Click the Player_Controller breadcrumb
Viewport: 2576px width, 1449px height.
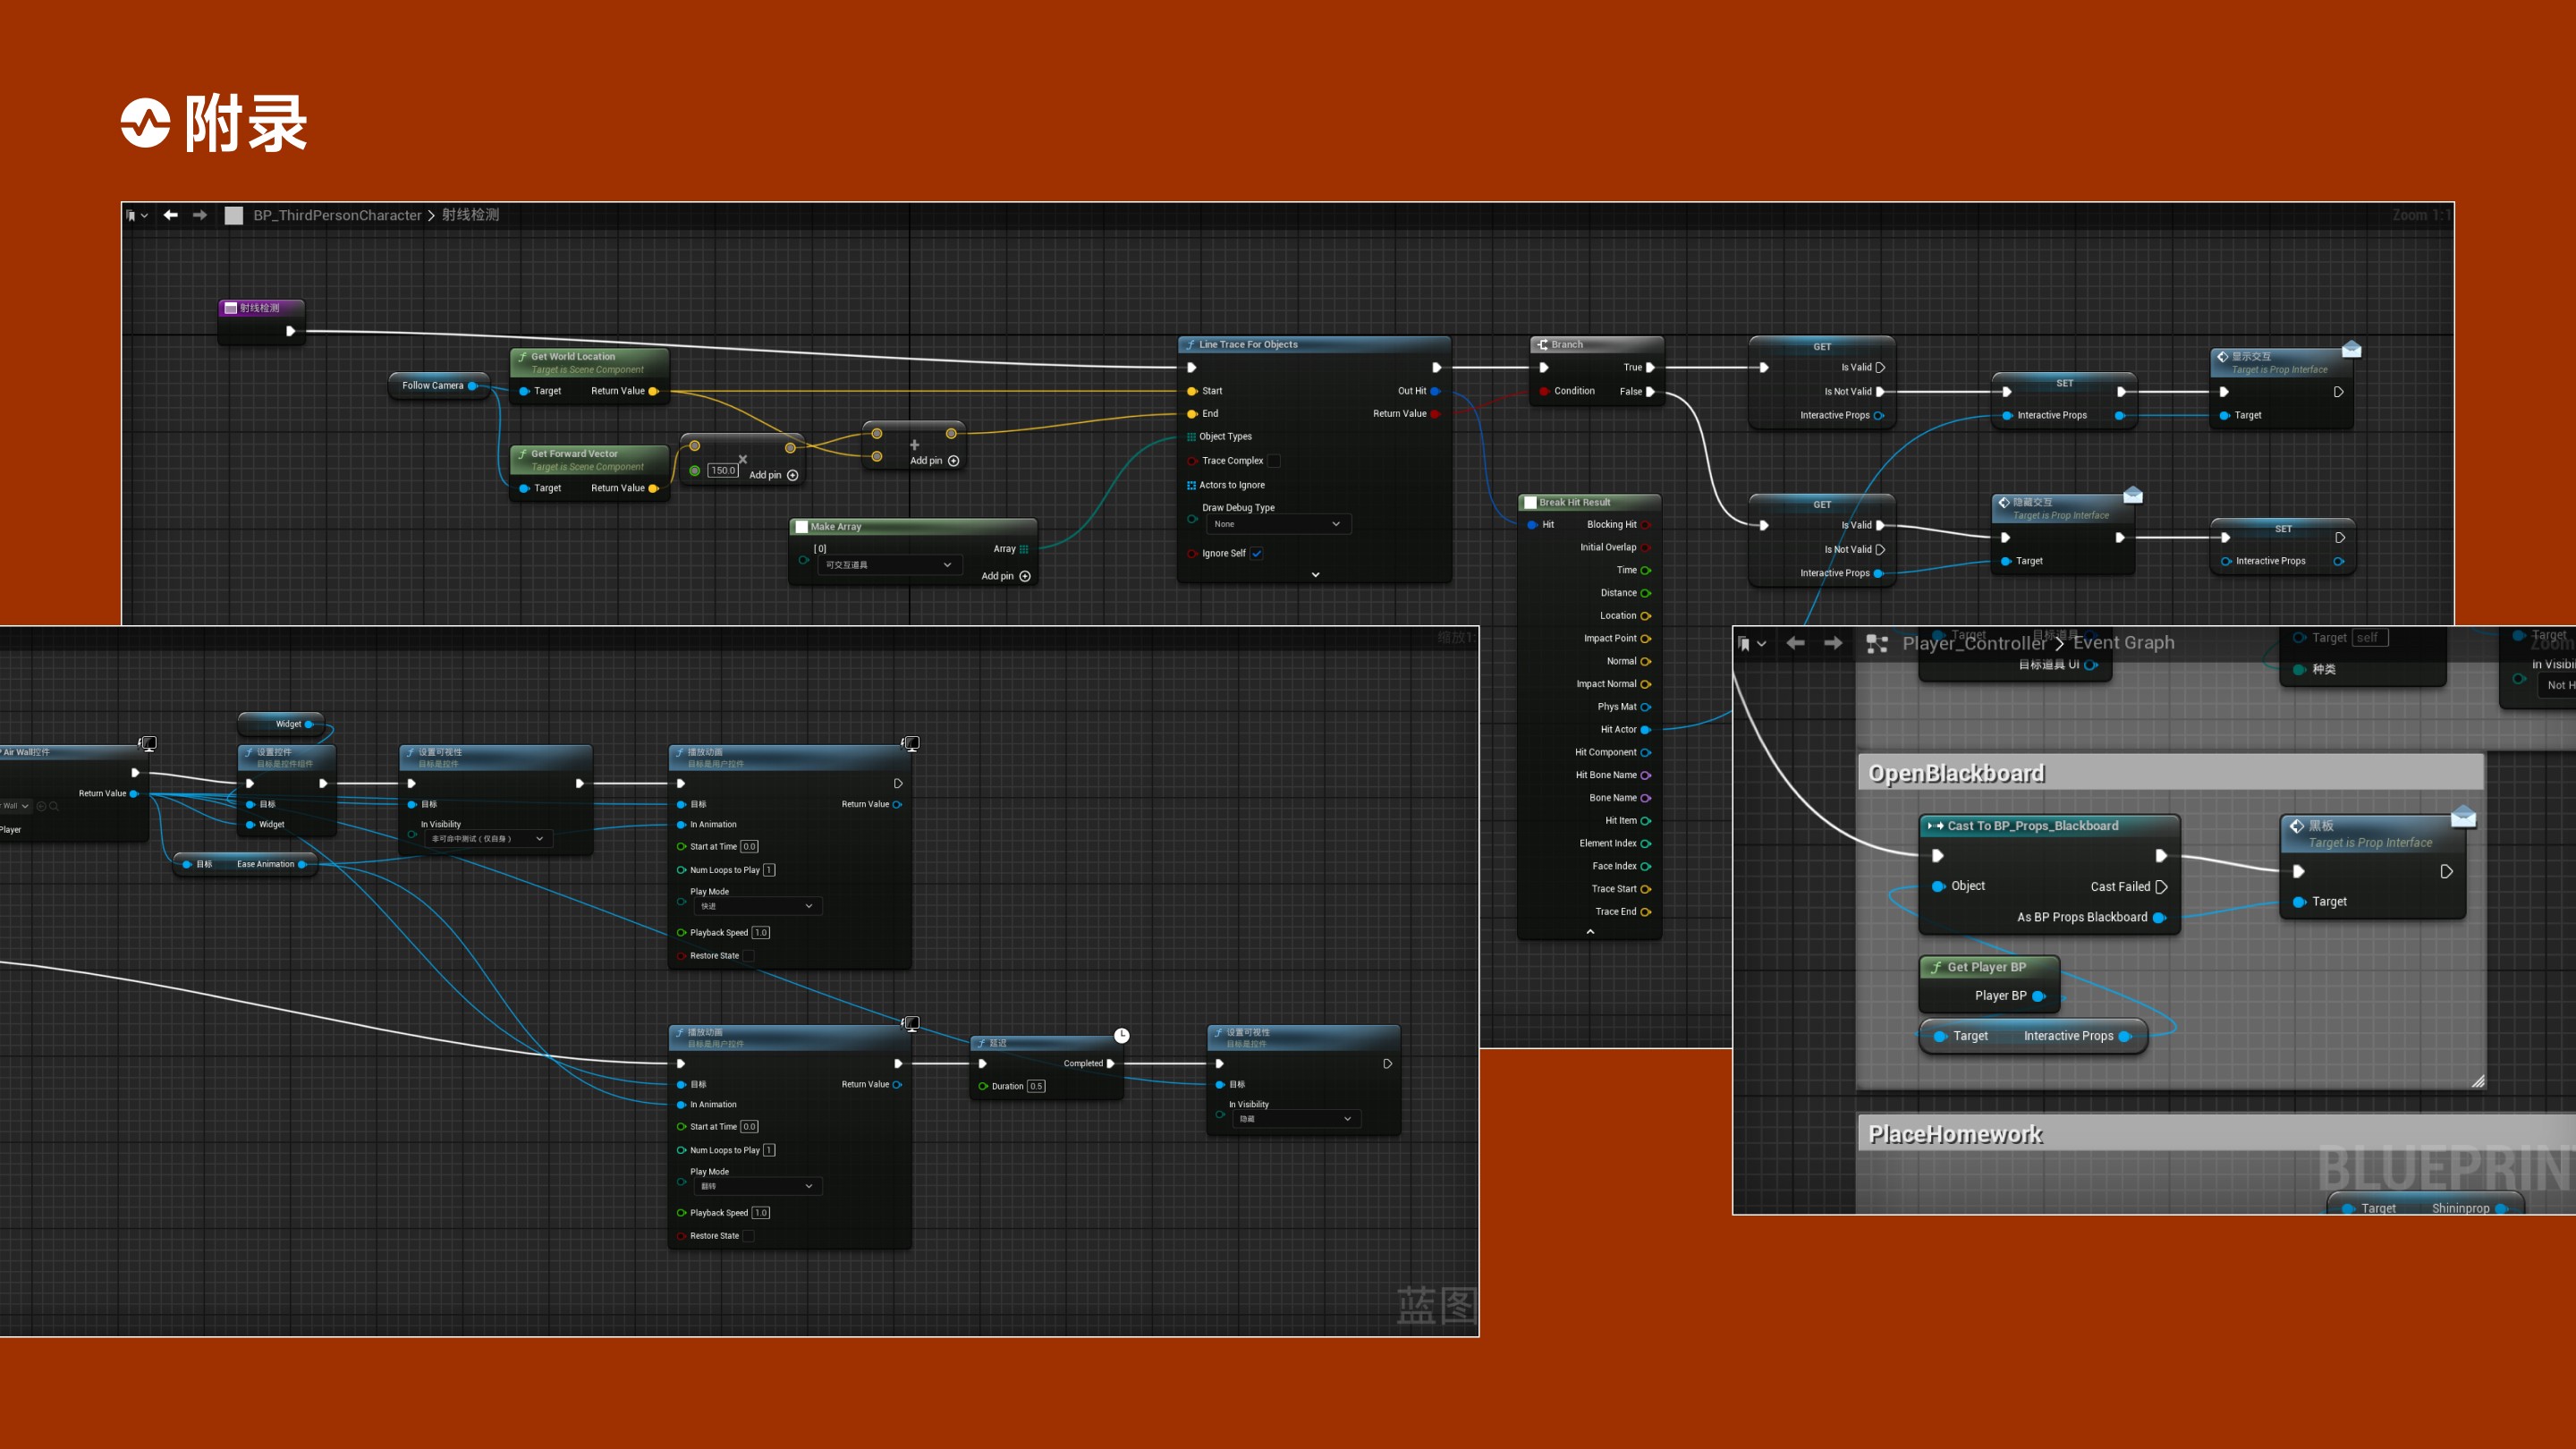(1974, 643)
